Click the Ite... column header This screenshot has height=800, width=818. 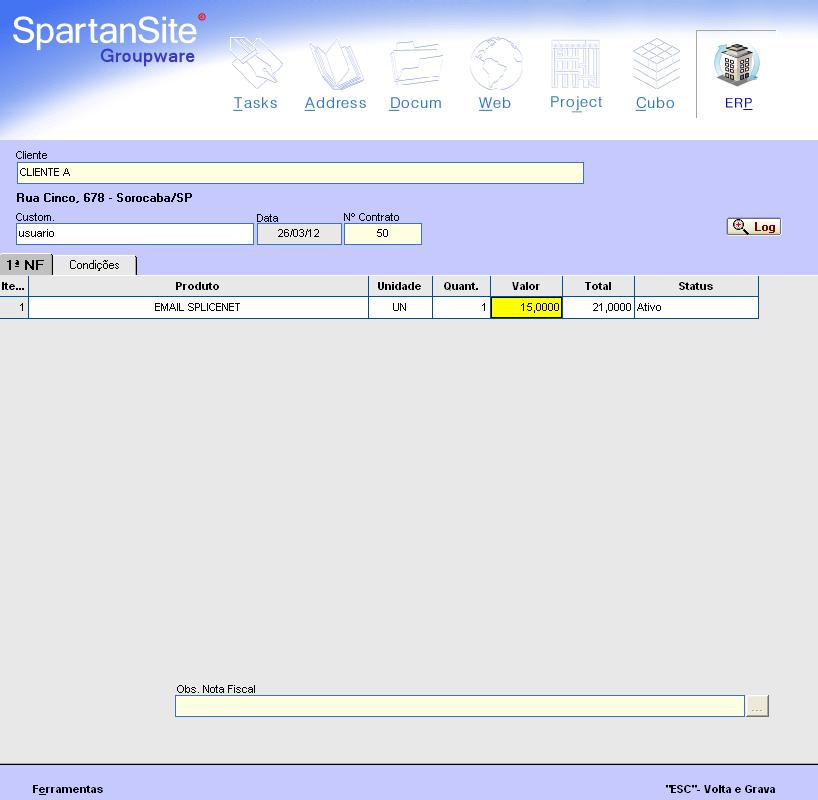coord(14,286)
